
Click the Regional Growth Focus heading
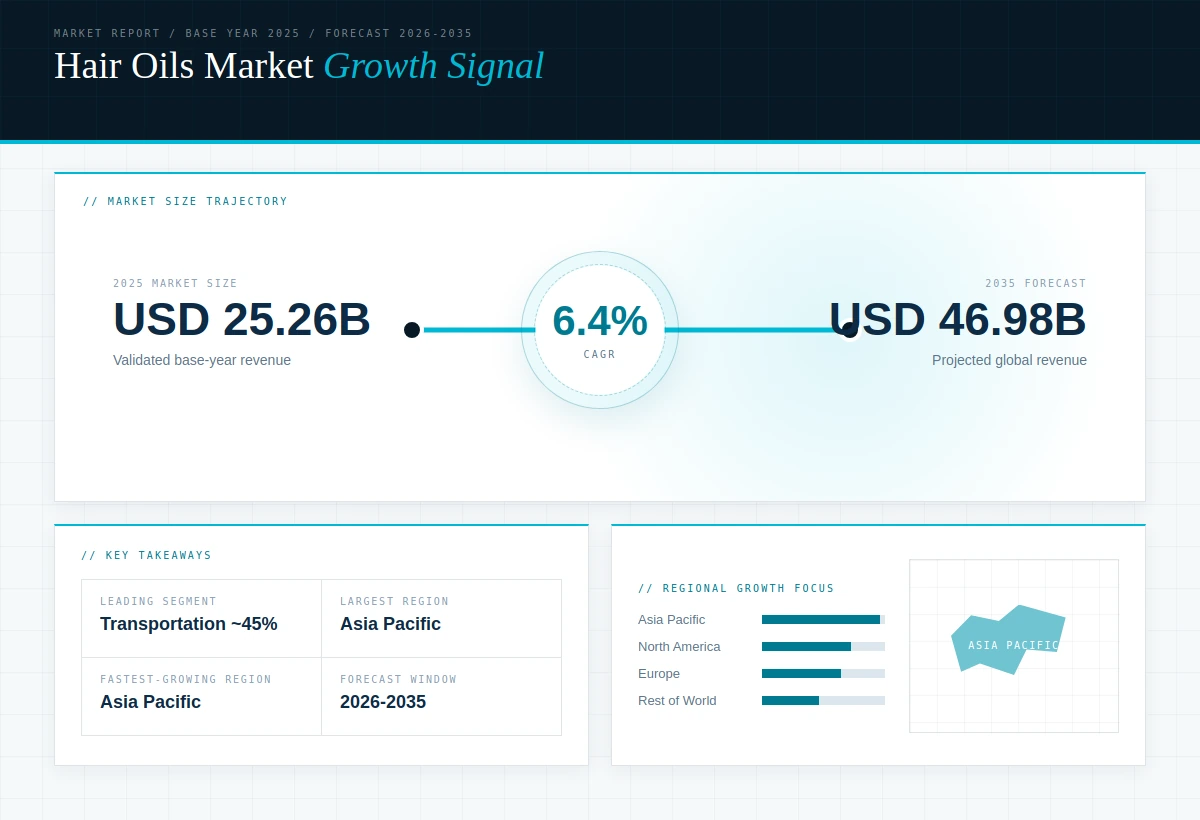(x=736, y=589)
